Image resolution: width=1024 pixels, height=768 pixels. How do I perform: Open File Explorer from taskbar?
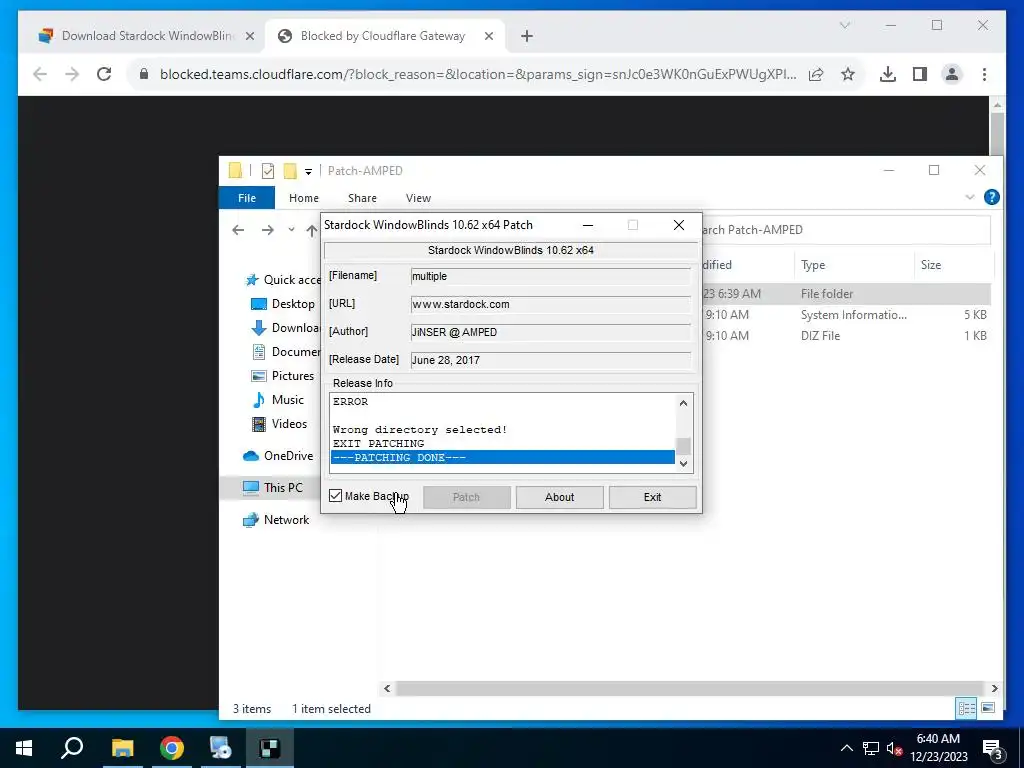tap(122, 748)
